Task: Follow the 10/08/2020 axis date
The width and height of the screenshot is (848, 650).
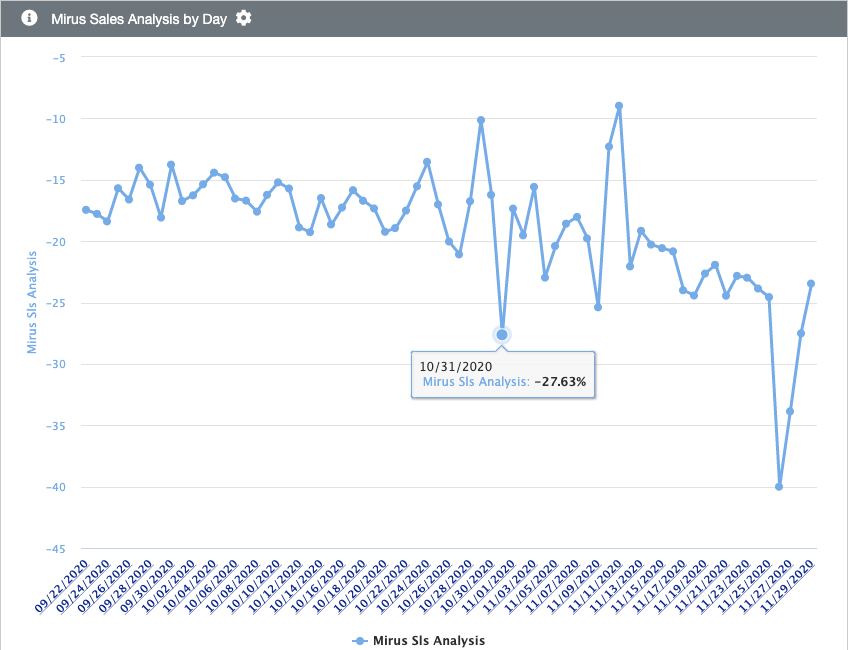Action: [x=231, y=587]
